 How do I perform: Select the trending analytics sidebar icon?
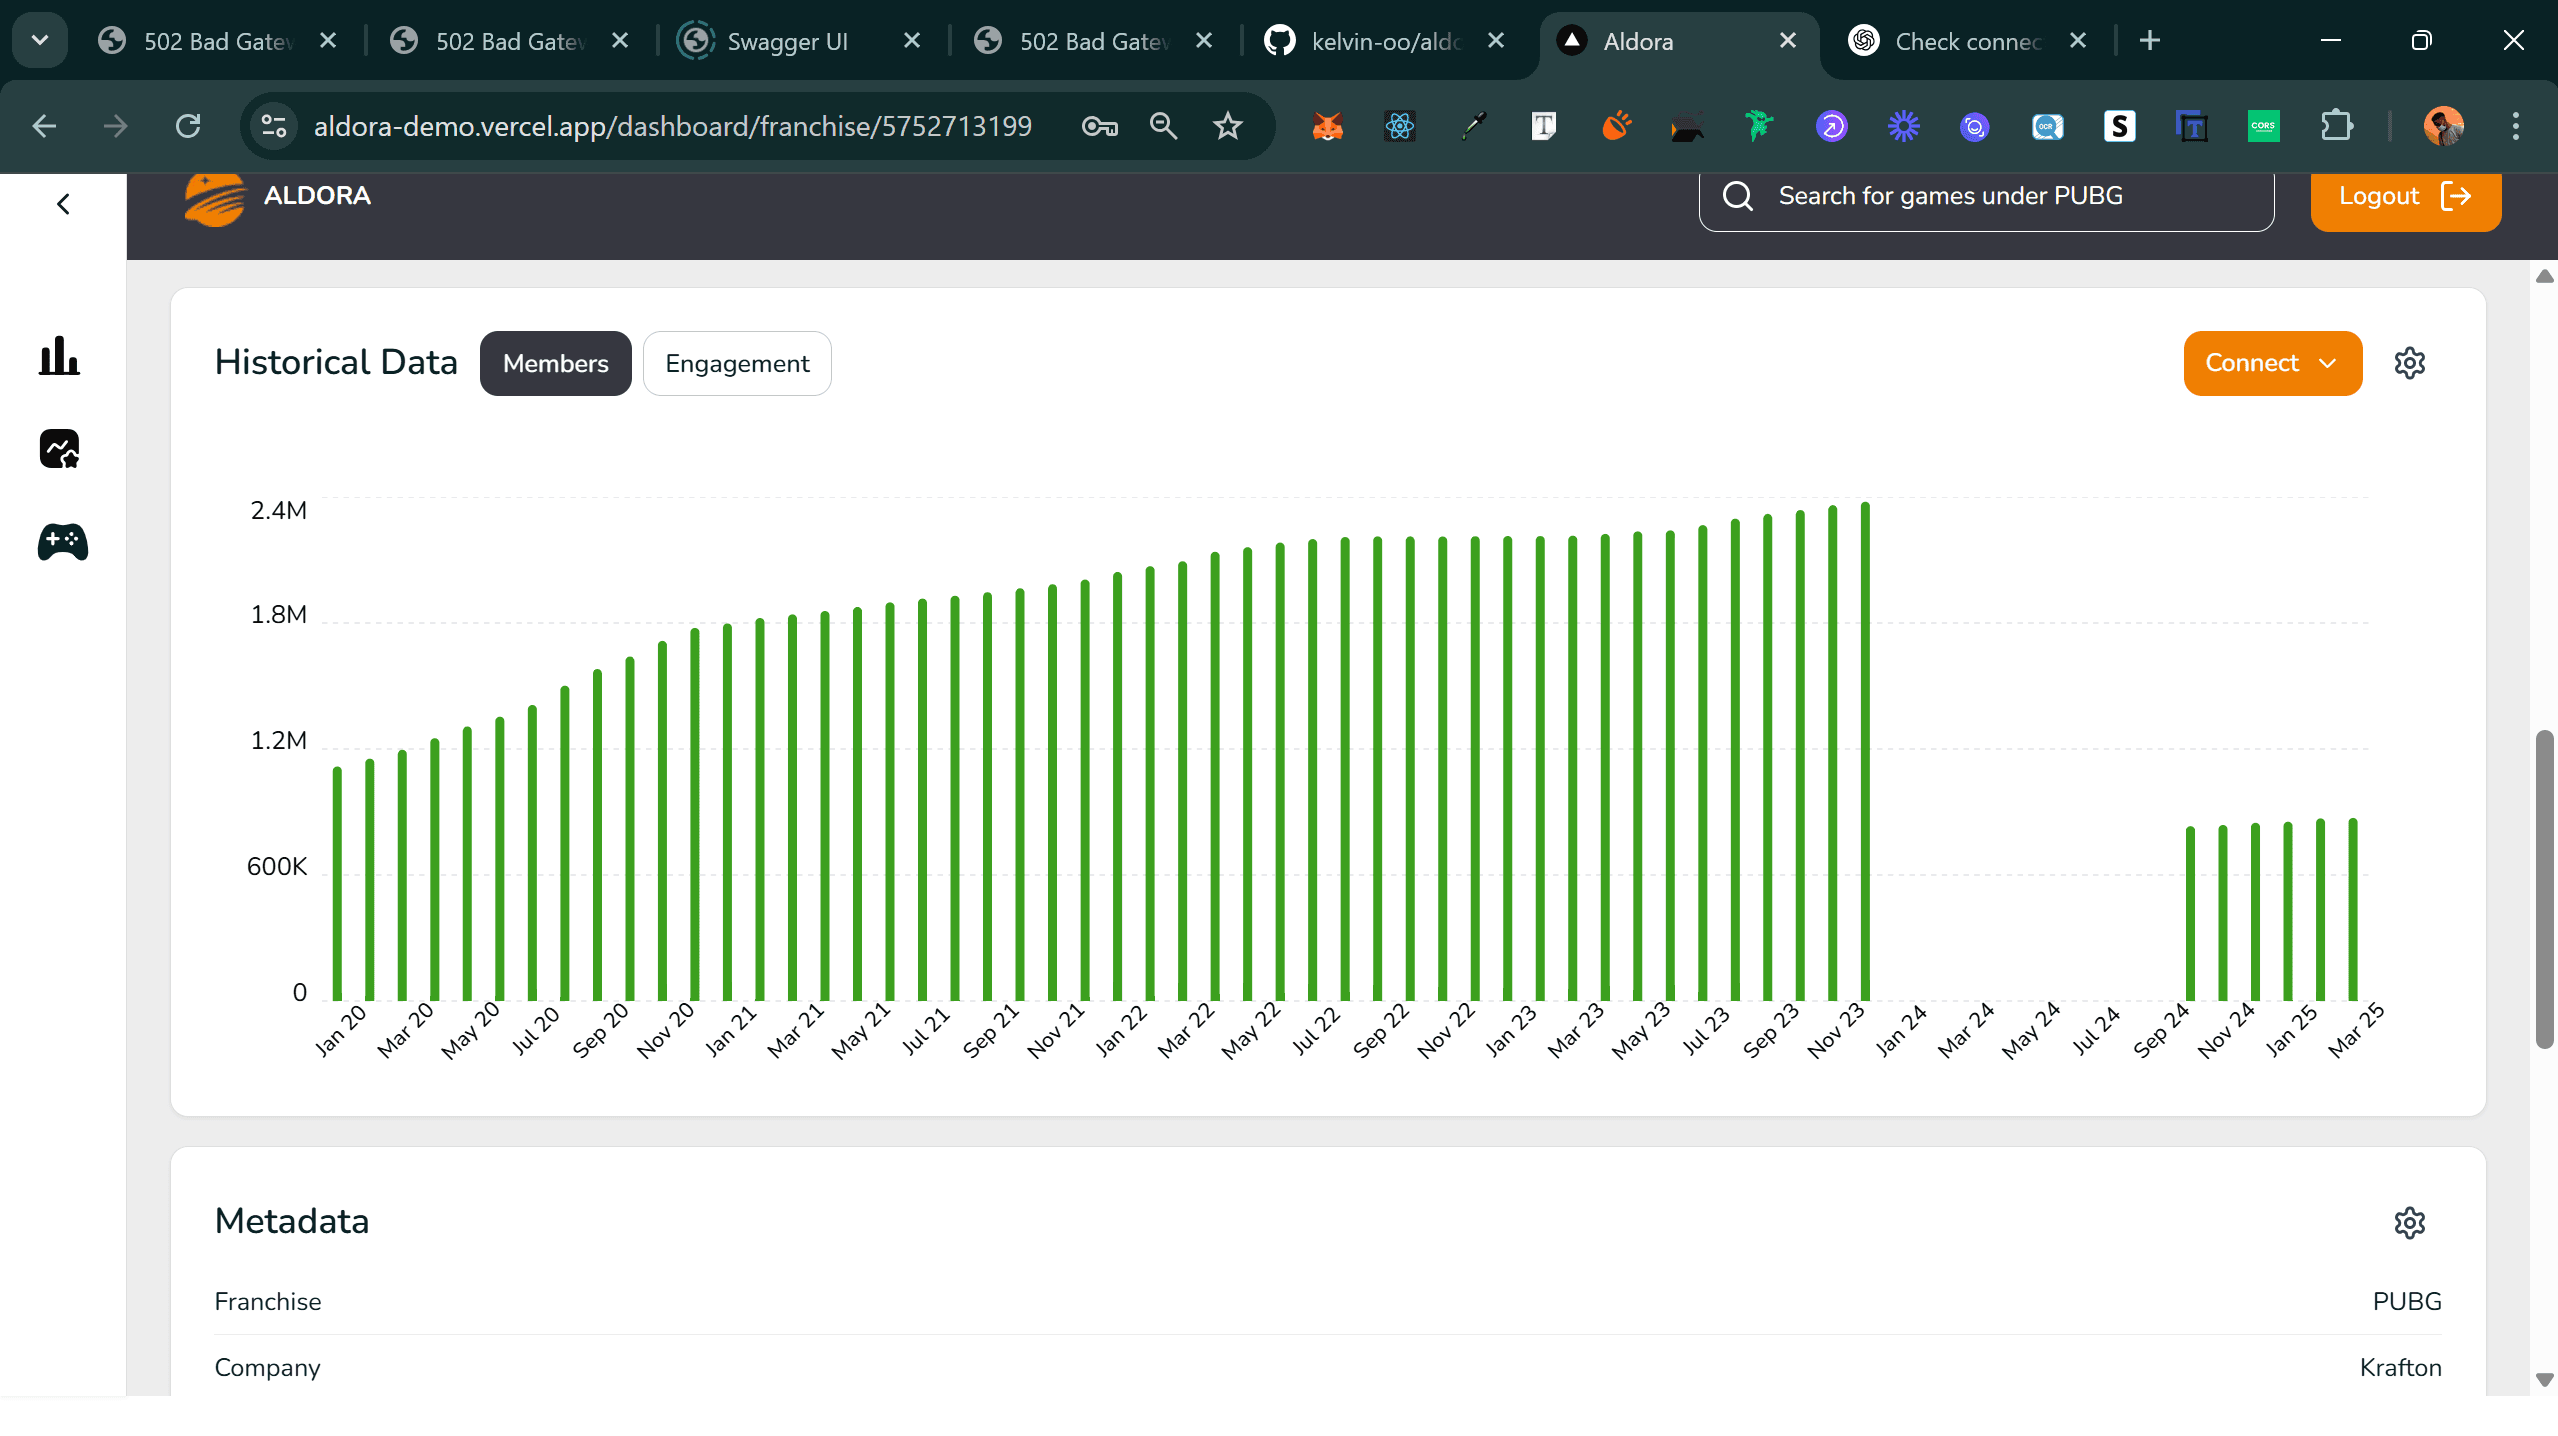[x=59, y=449]
